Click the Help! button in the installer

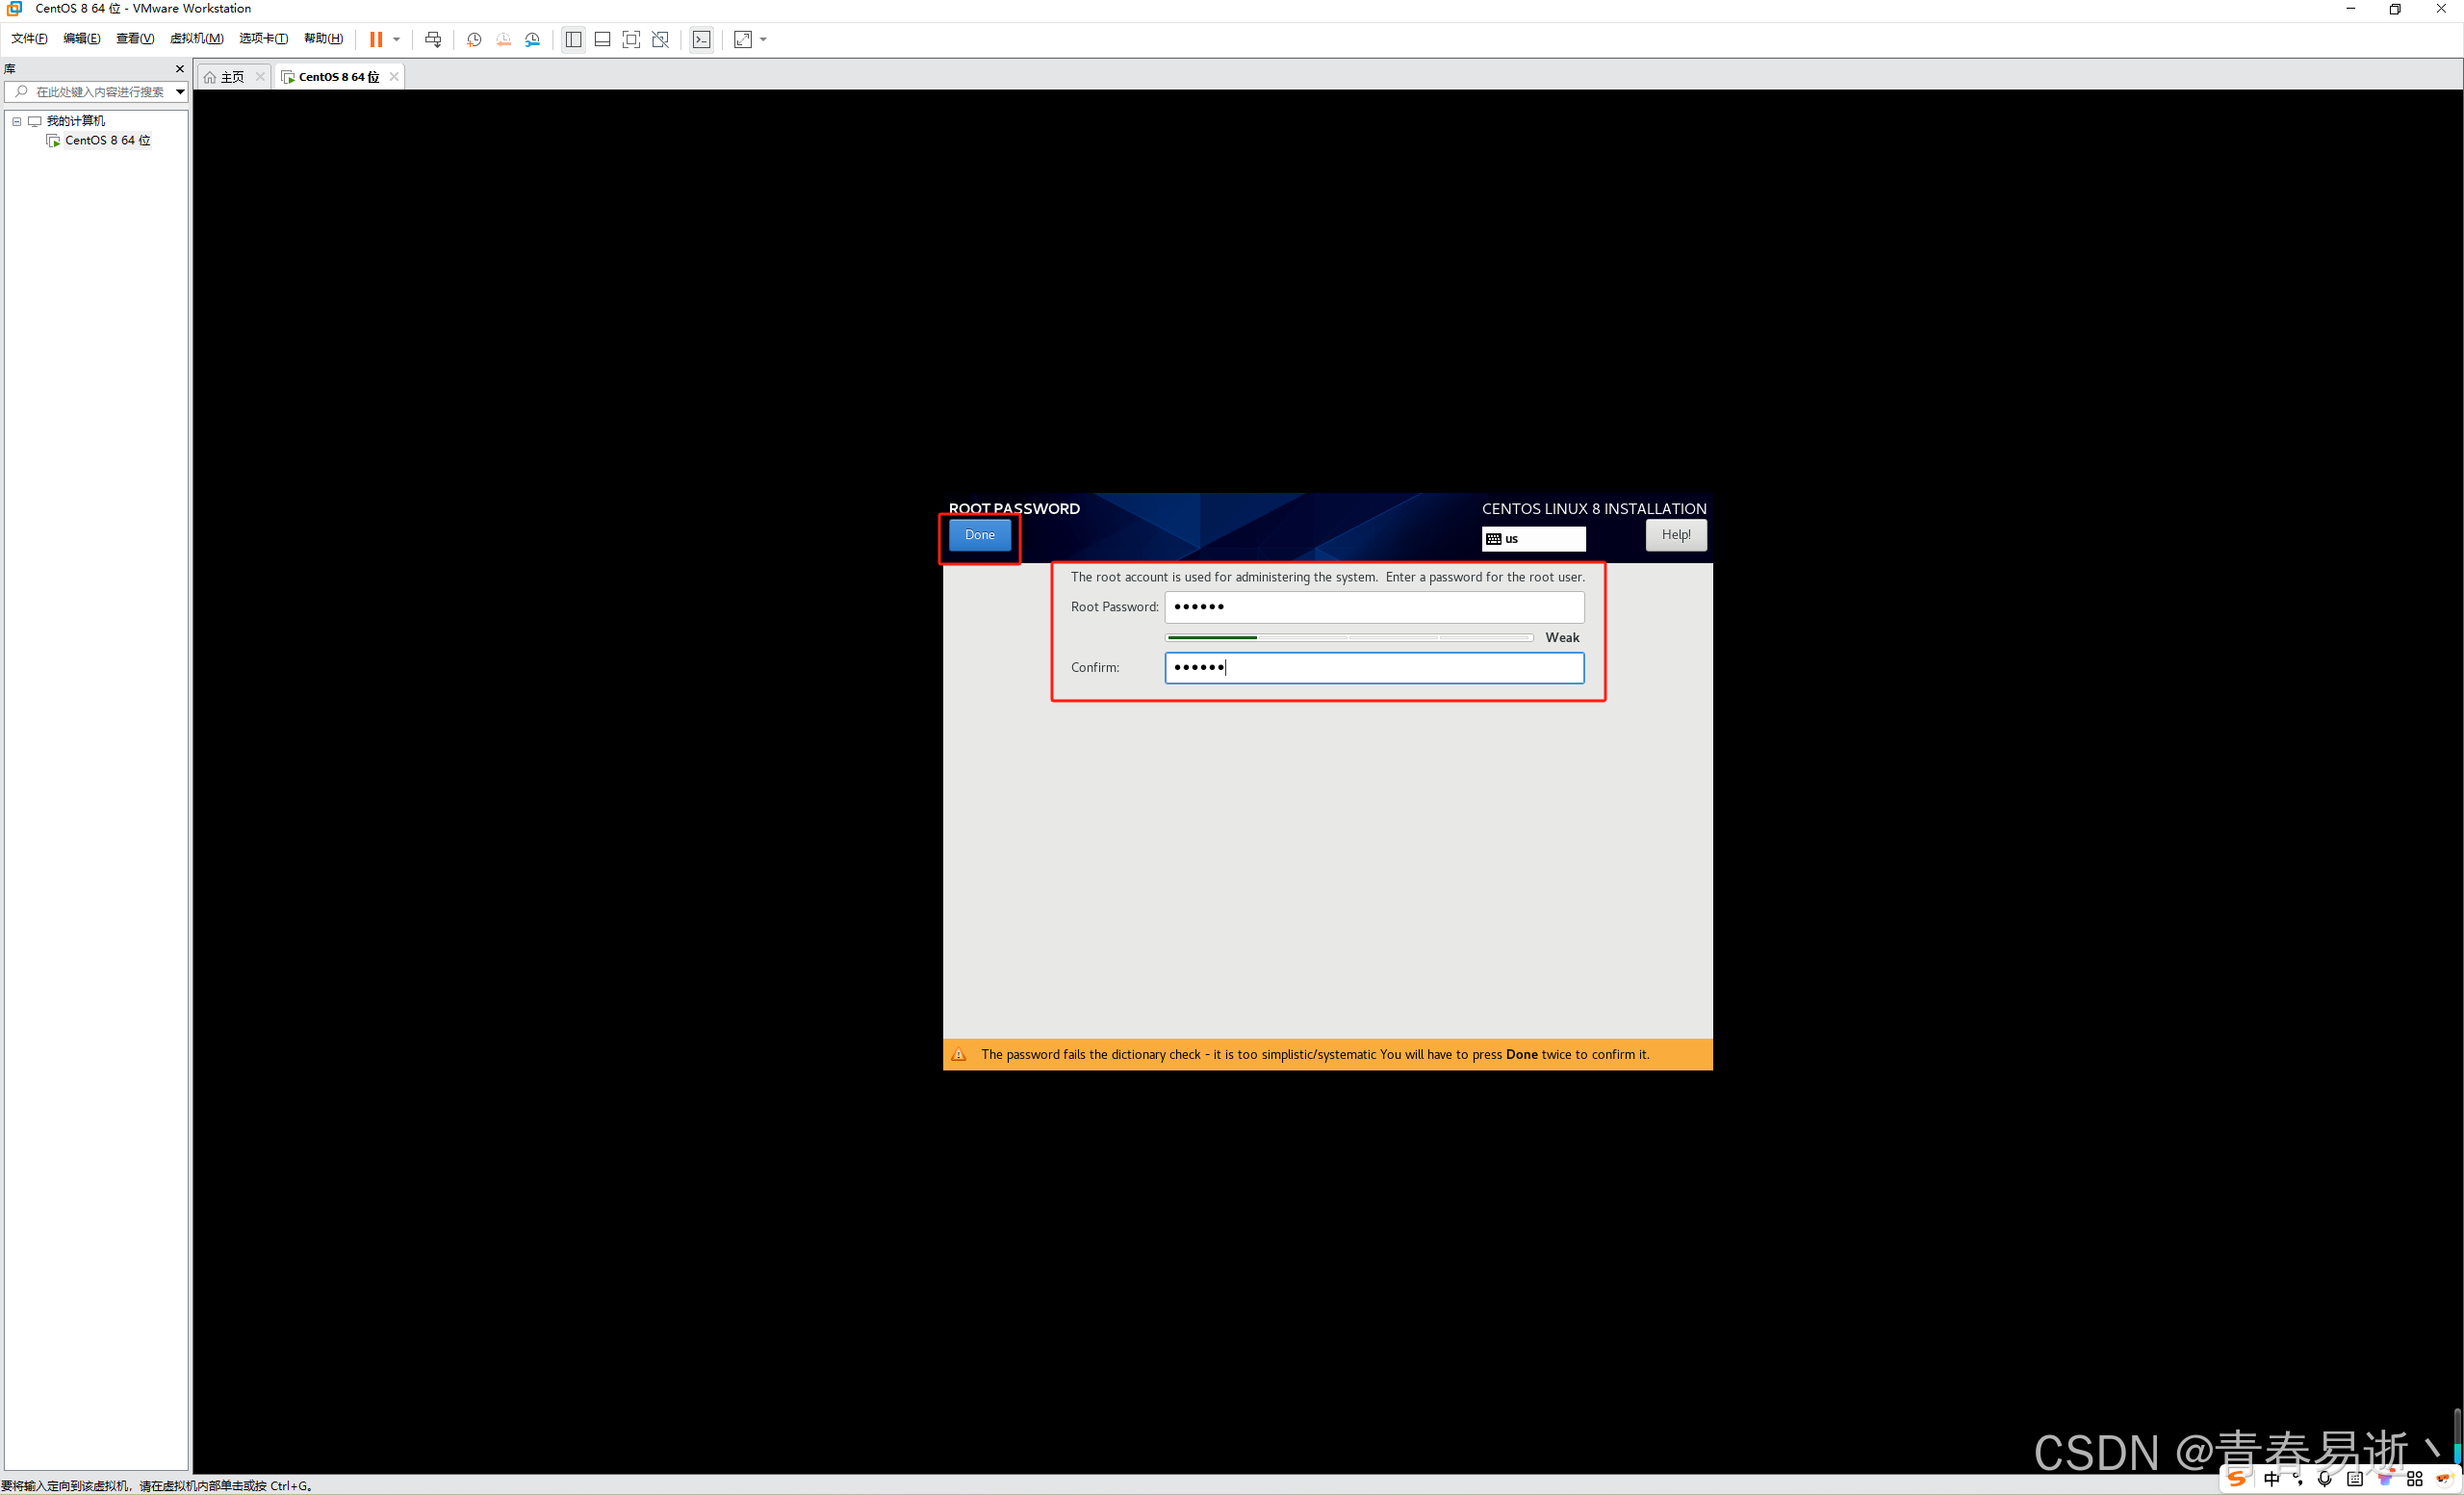[1676, 535]
